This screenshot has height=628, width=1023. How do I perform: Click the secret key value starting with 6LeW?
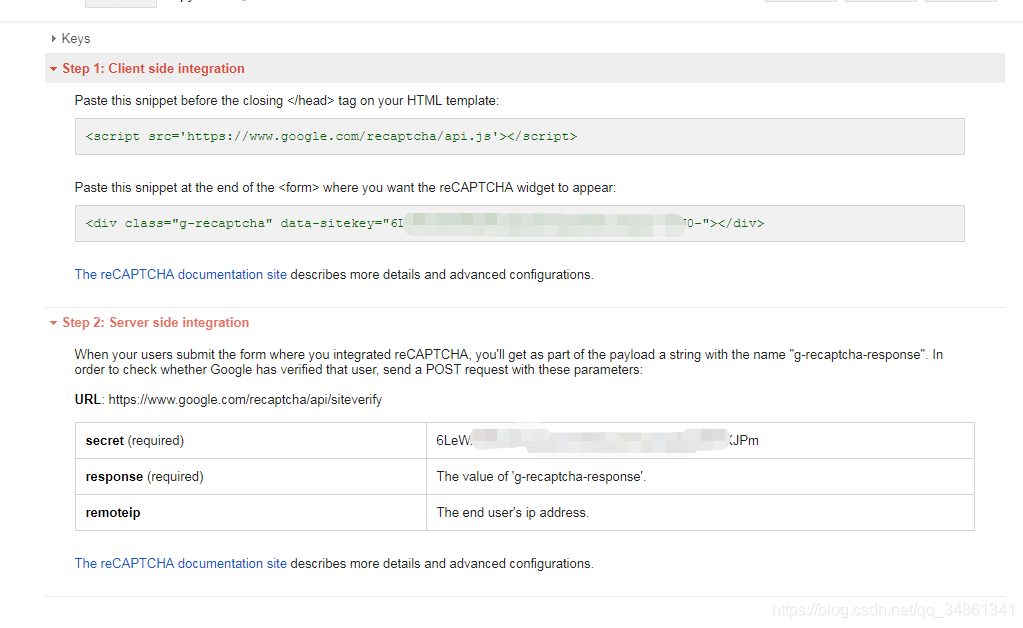point(597,440)
